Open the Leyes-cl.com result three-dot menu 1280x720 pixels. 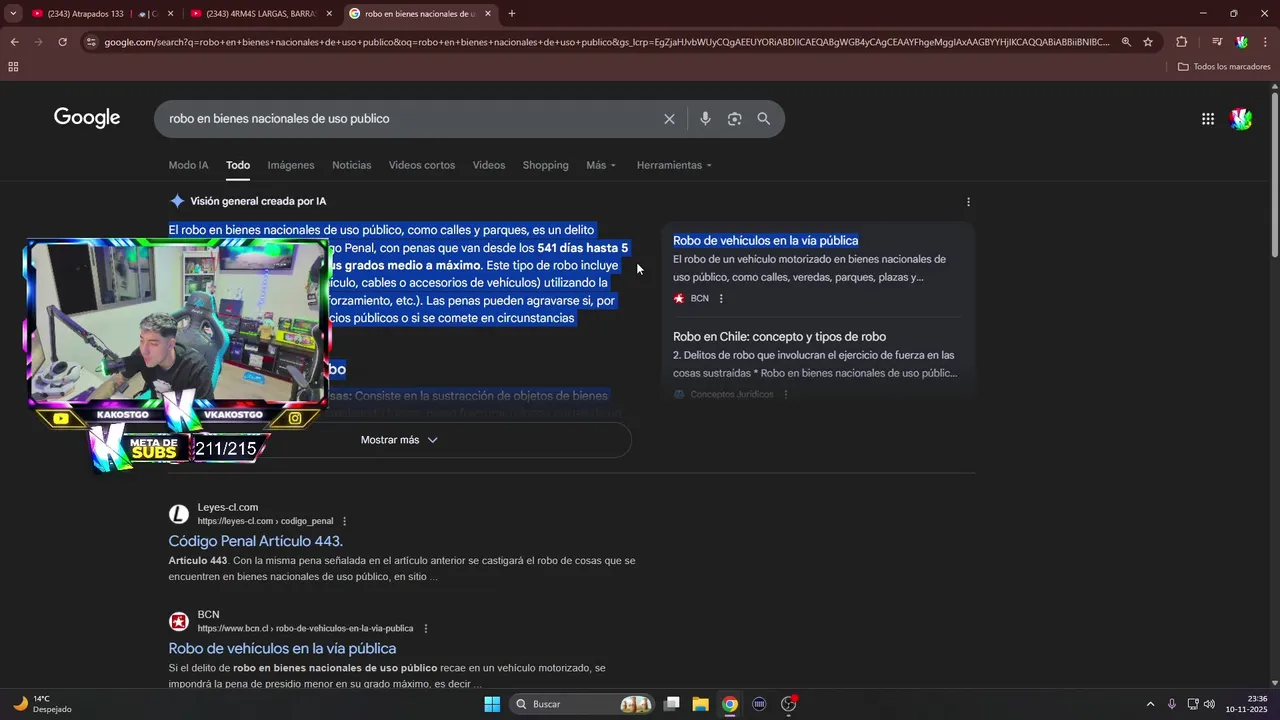[x=344, y=521]
